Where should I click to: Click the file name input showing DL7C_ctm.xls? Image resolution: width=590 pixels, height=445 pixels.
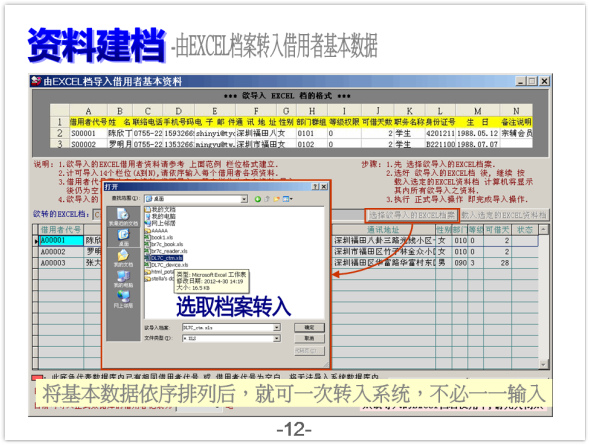coord(228,328)
